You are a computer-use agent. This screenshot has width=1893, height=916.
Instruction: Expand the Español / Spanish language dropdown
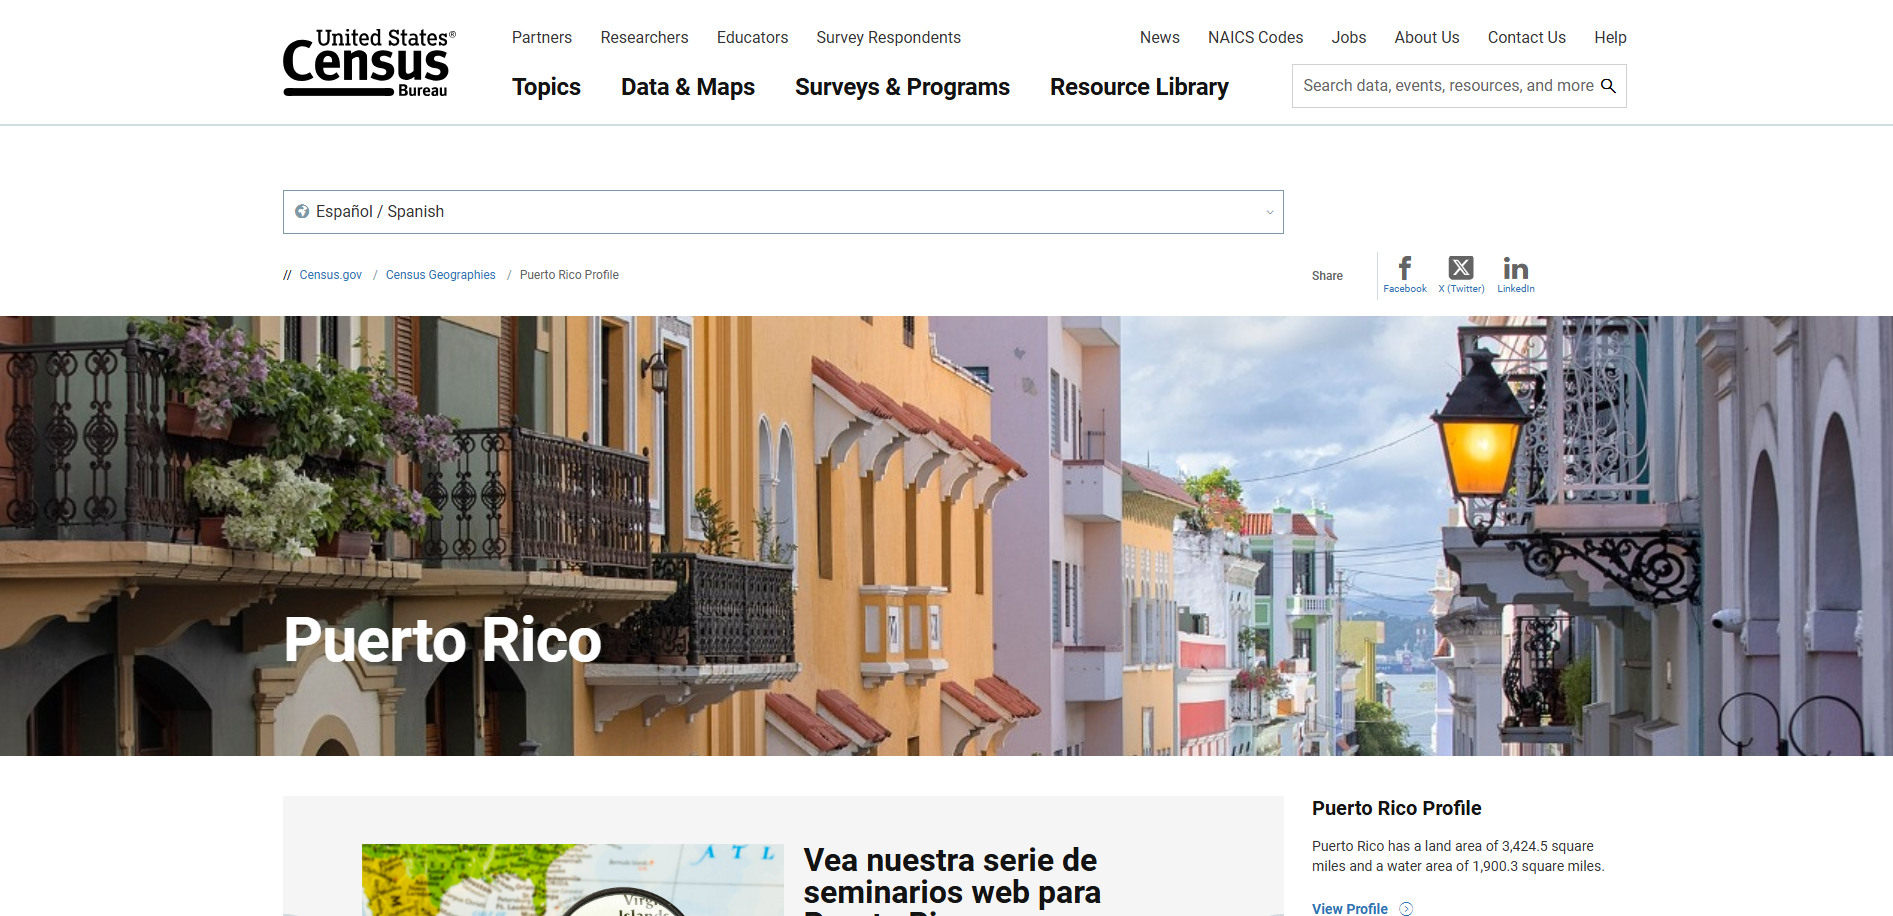(1268, 211)
